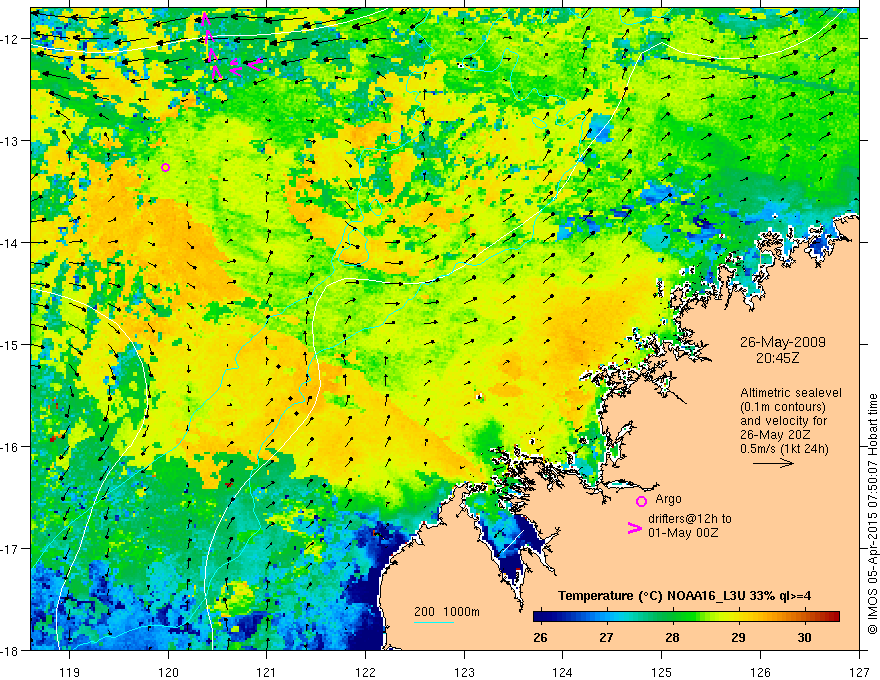Click colorbar label 30
This screenshot has width=880, height=680.
tap(805, 638)
